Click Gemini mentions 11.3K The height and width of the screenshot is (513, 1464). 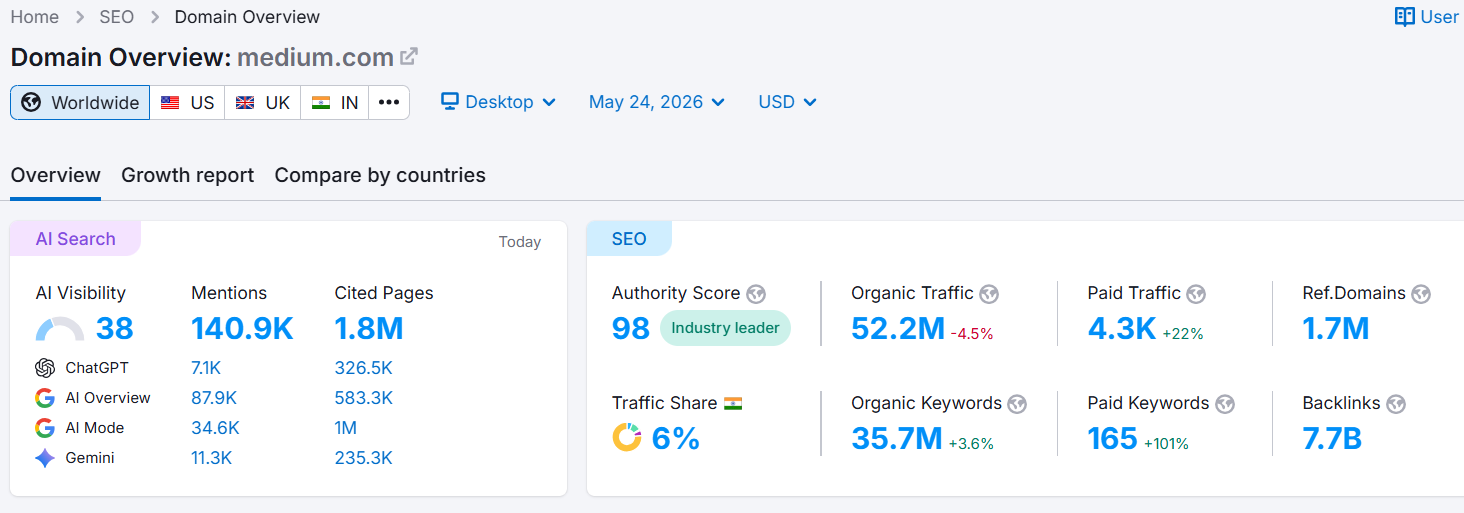[x=211, y=458]
